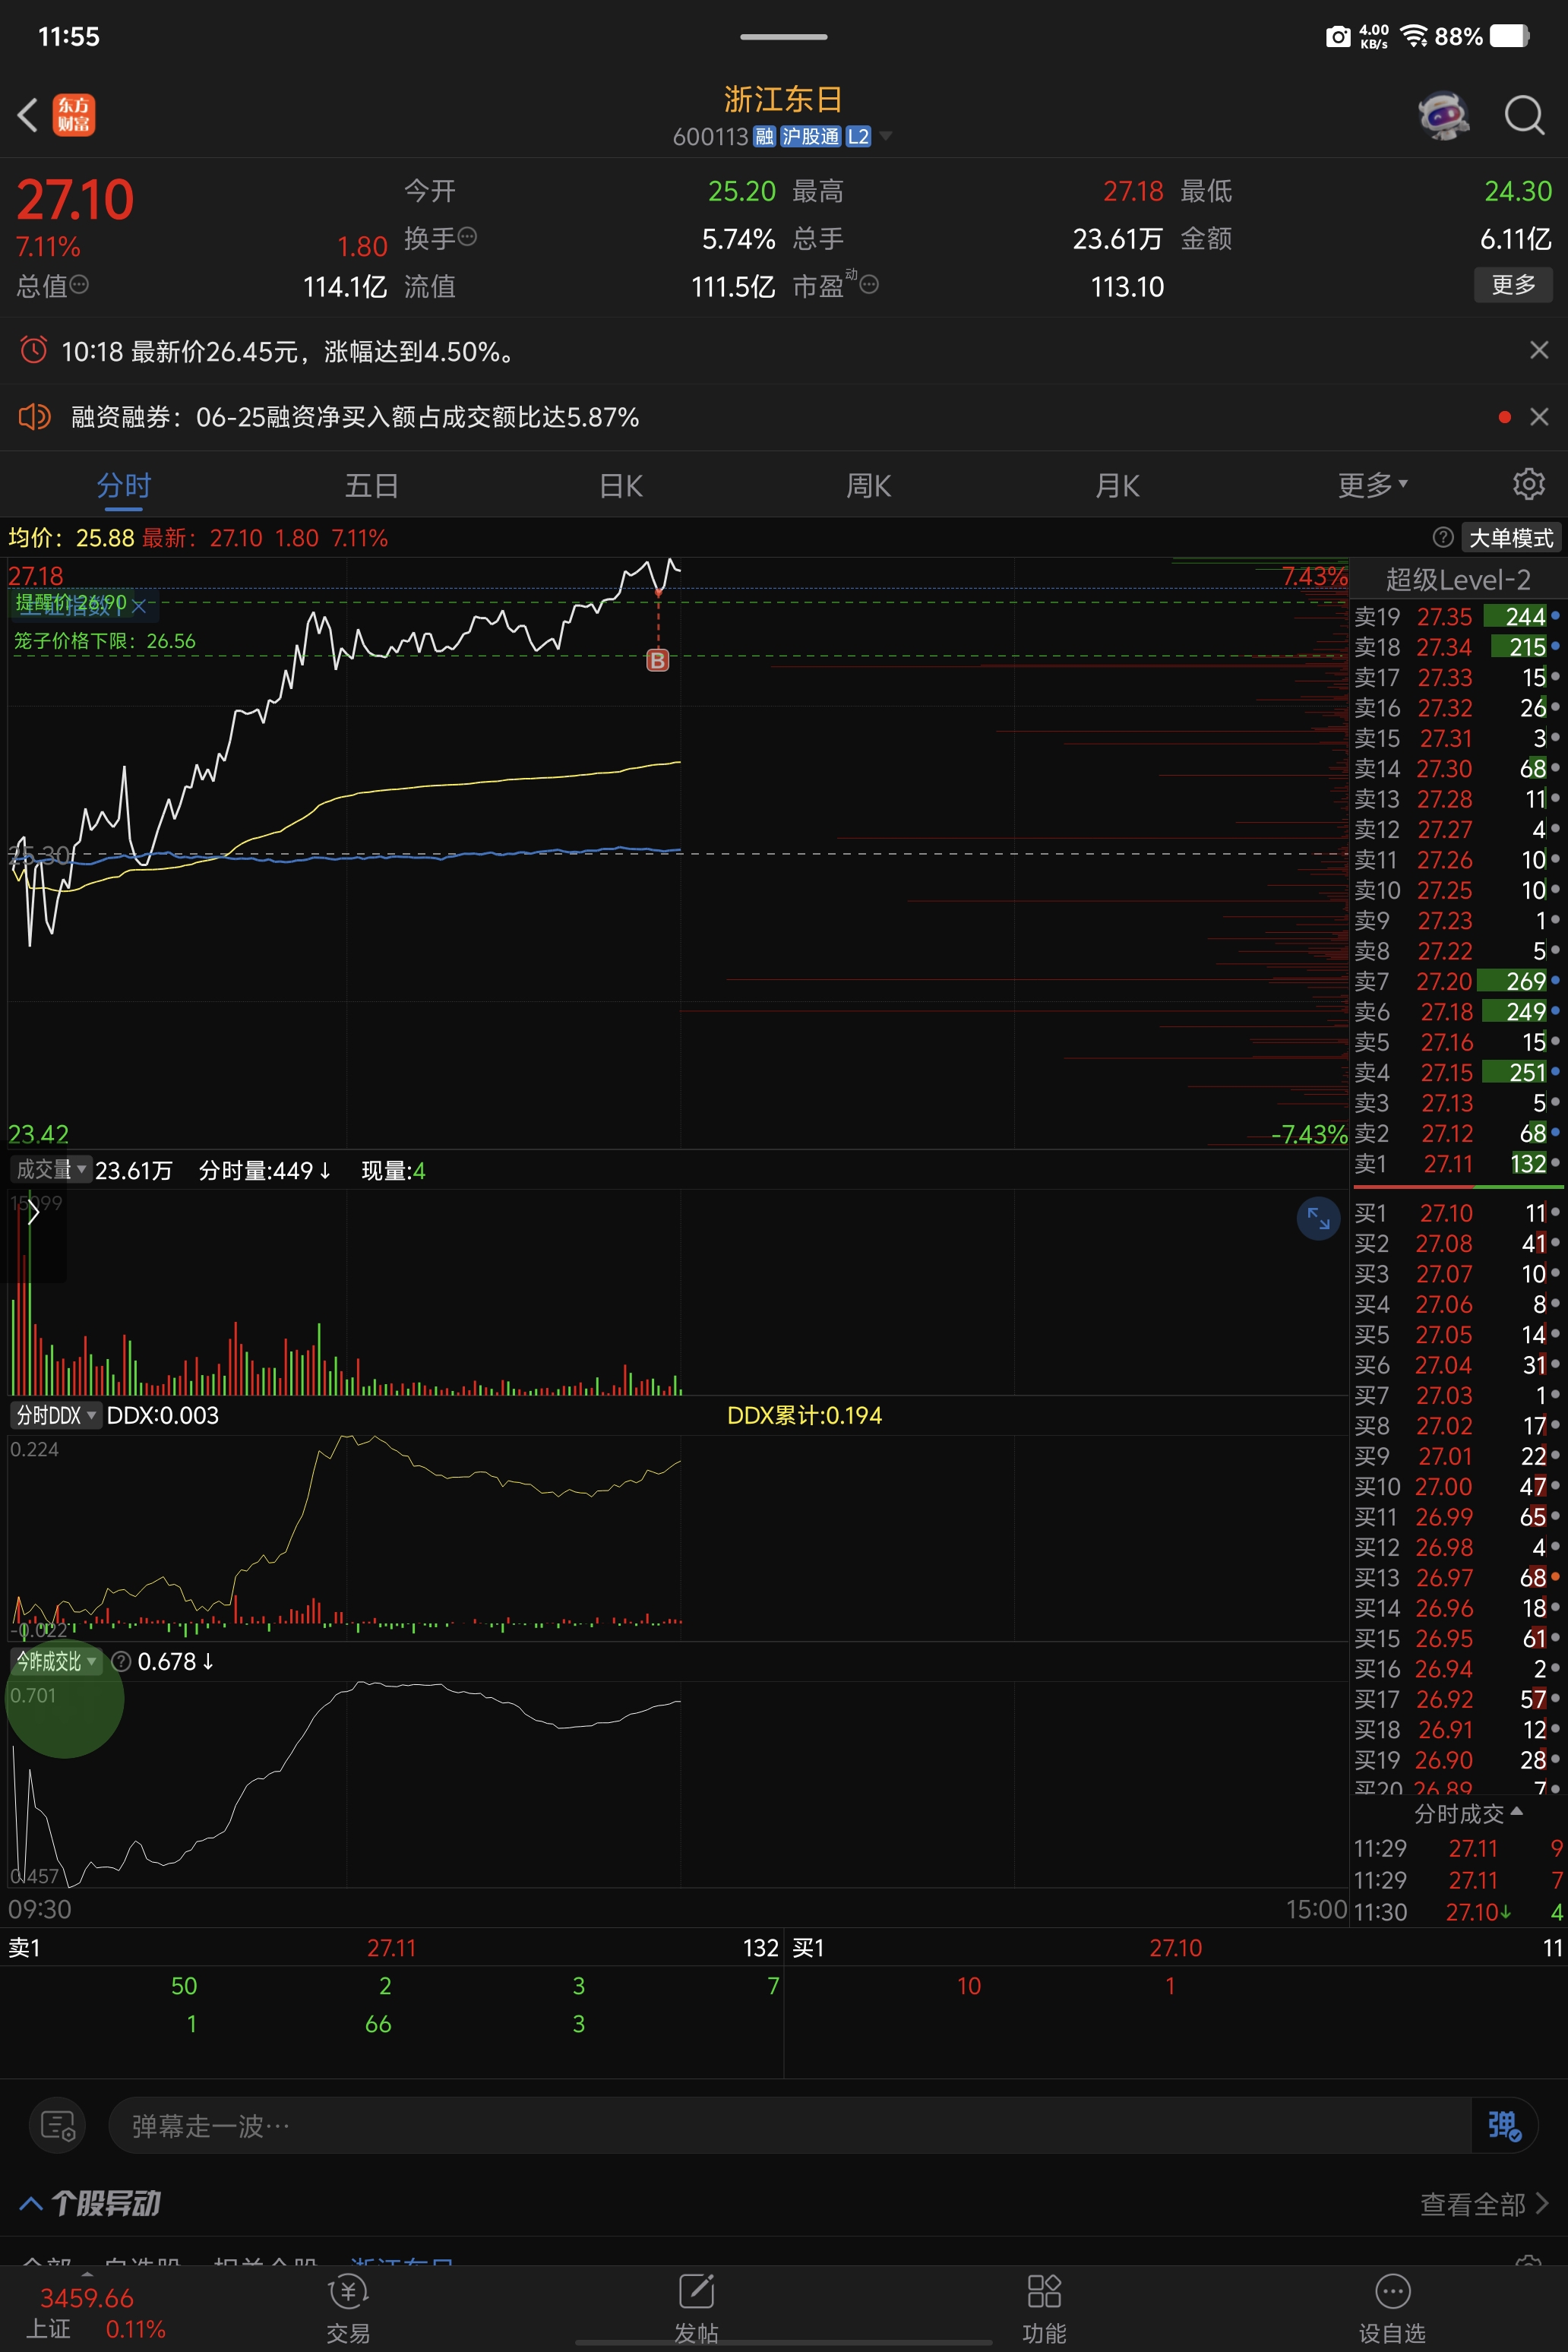Tap the 买1 queue order of 10
Image resolution: width=1568 pixels, height=2352 pixels.
pyautogui.click(x=969, y=1985)
